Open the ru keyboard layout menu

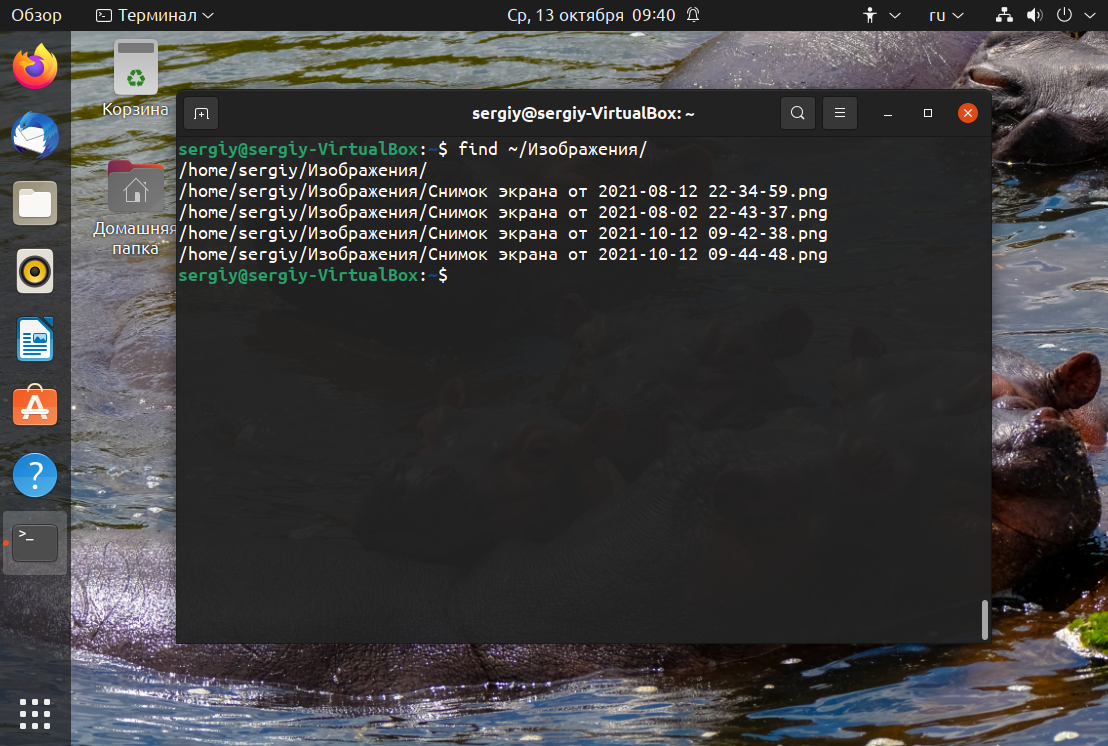point(946,15)
